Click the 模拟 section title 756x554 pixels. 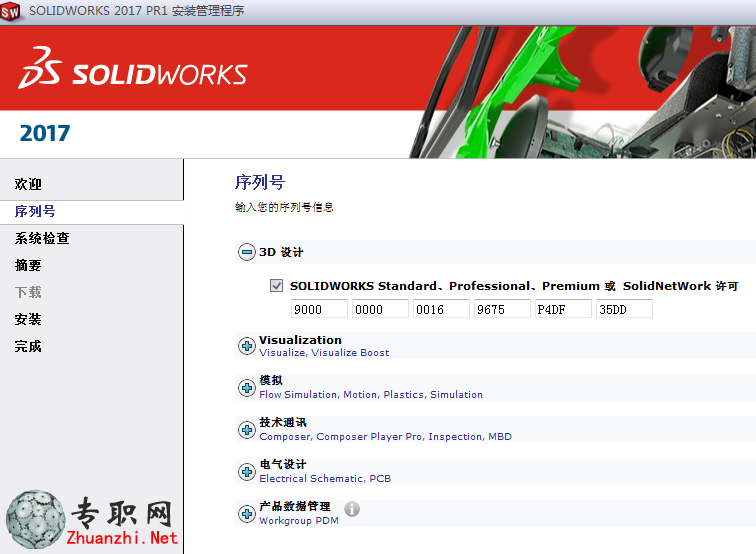pyautogui.click(x=271, y=380)
